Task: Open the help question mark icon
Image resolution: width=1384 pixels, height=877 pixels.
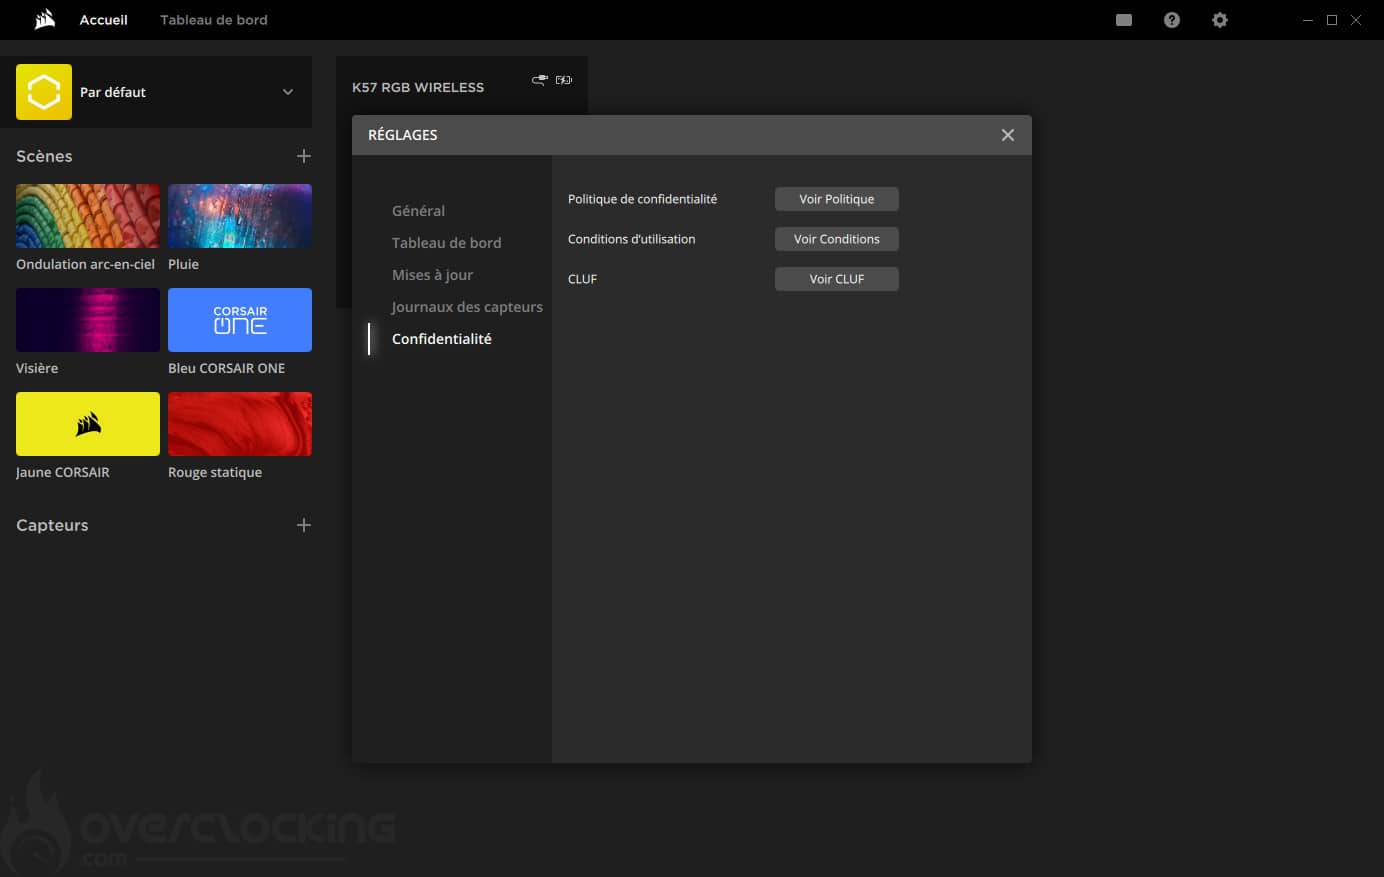Action: coord(1172,20)
